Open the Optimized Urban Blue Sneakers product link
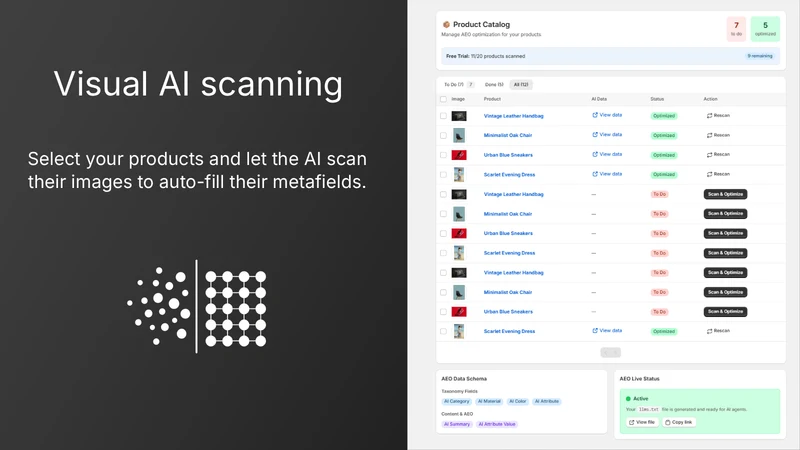800x450 pixels. tap(508, 155)
